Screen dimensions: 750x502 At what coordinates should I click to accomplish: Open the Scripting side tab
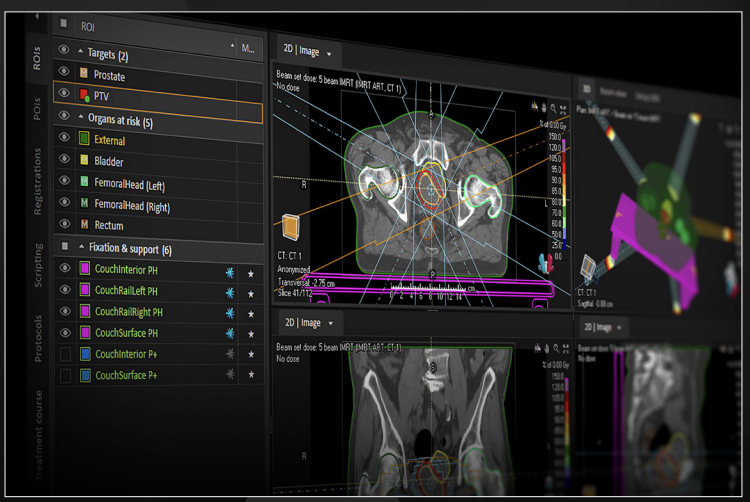pos(37,265)
